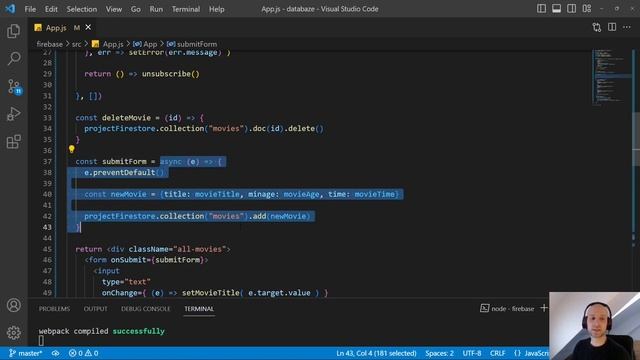Click newMovie variable on line 40
Viewport: 640px width, 360px height.
click(129, 194)
